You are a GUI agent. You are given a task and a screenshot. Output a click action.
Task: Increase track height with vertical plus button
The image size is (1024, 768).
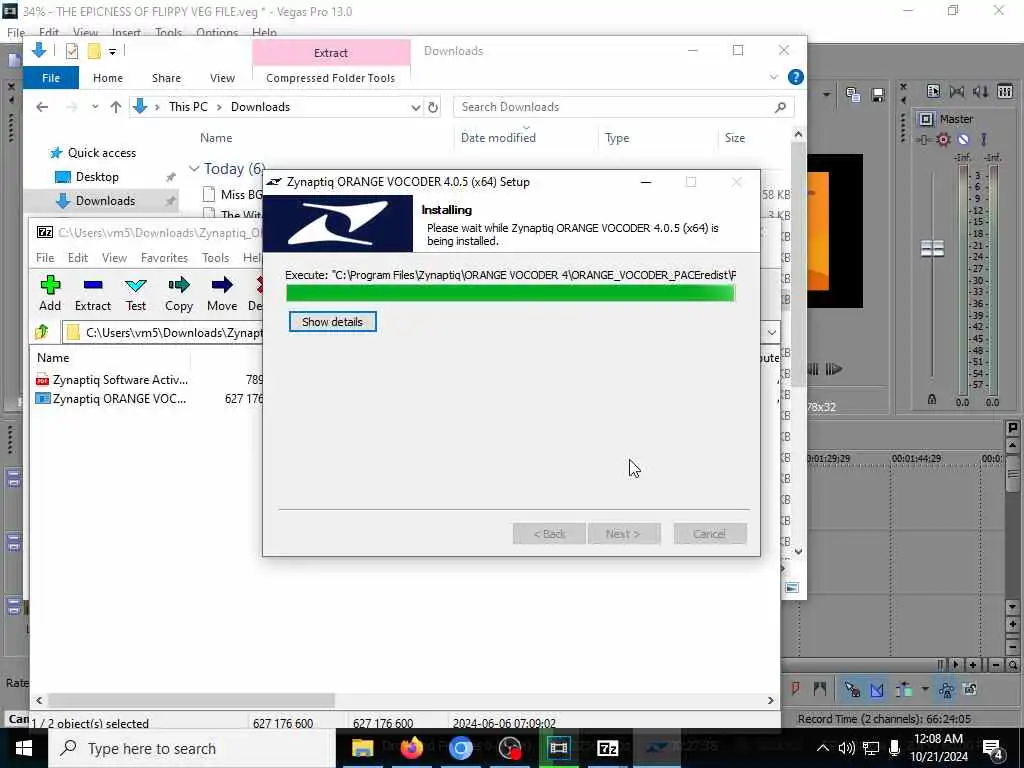coord(1012,625)
